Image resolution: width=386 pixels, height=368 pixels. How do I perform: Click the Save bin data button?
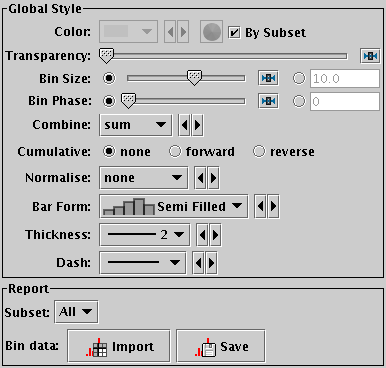(221, 346)
